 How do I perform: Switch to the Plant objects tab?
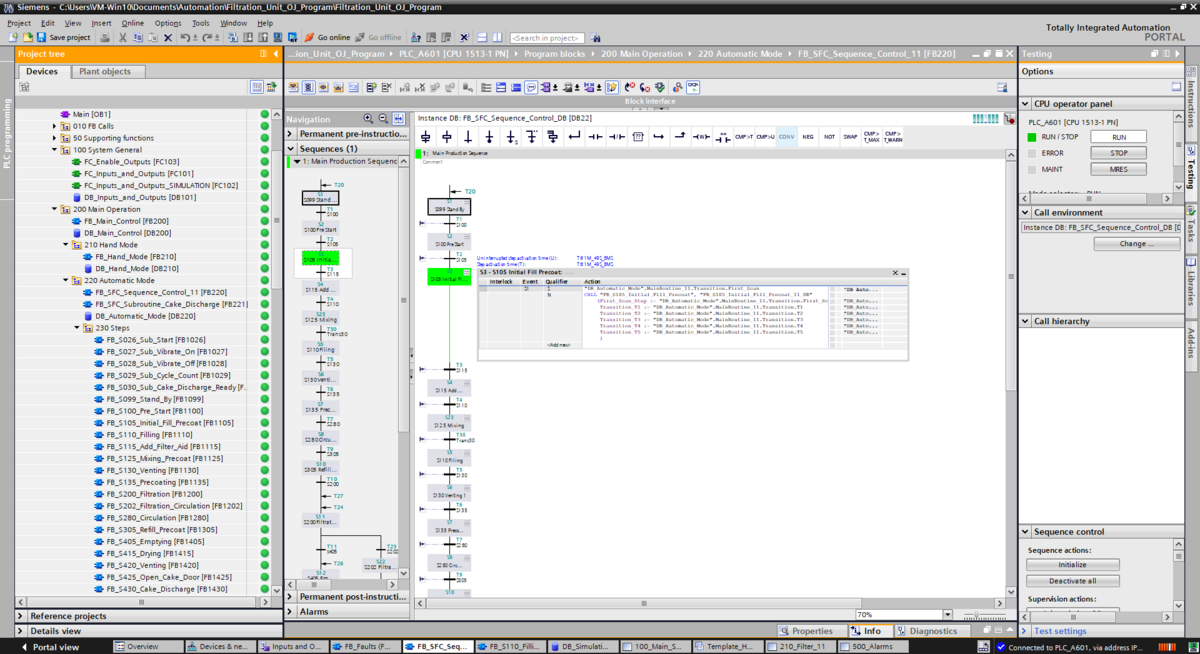[104, 72]
